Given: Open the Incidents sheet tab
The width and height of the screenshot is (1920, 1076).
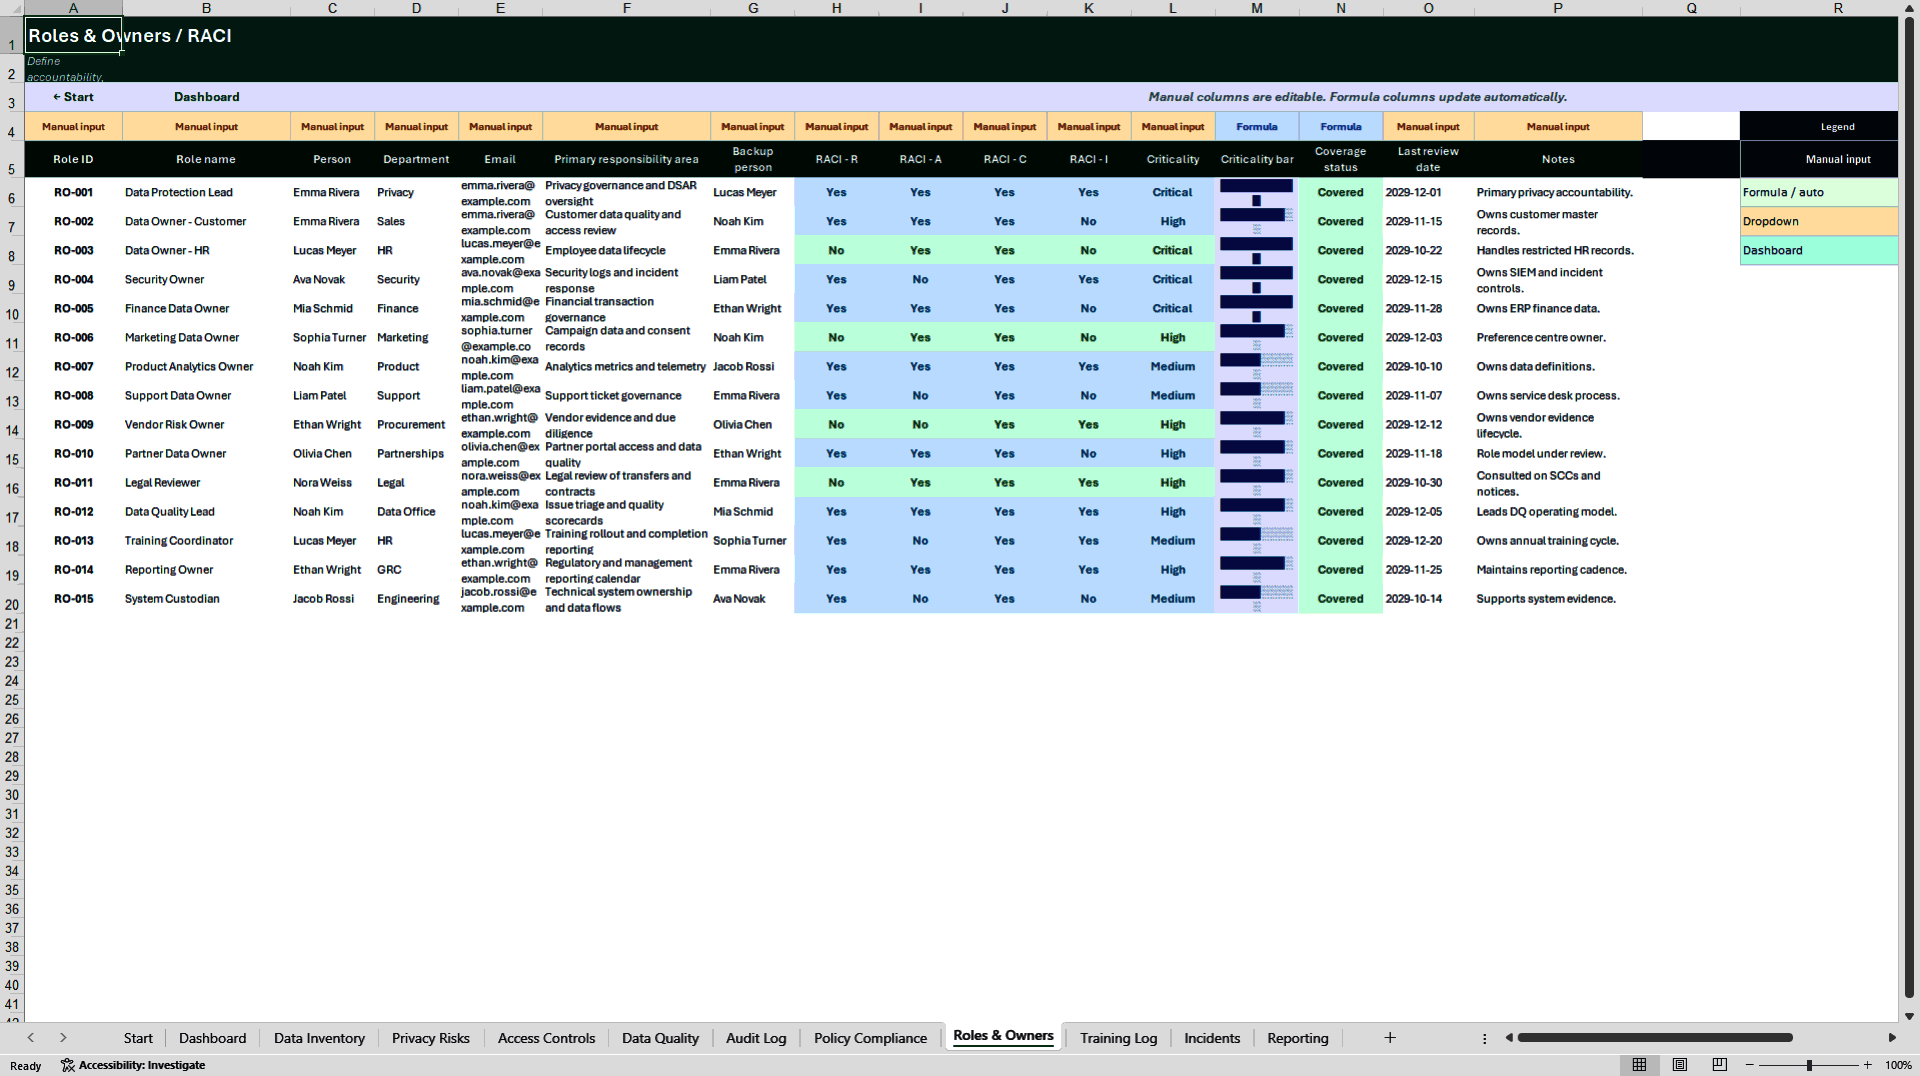Looking at the screenshot, I should (x=1212, y=1038).
